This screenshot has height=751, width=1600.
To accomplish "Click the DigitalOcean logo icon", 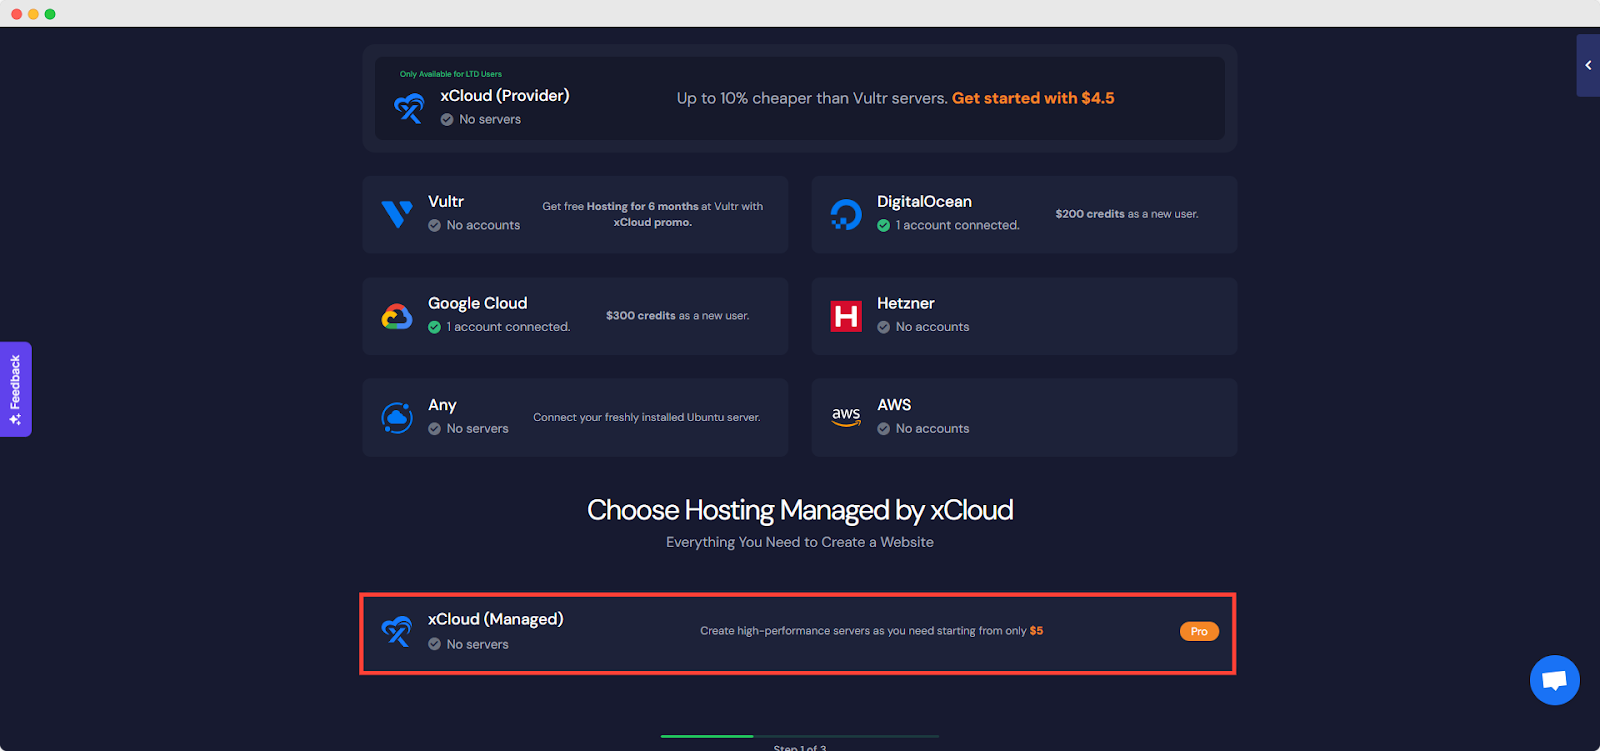I will coord(846,214).
